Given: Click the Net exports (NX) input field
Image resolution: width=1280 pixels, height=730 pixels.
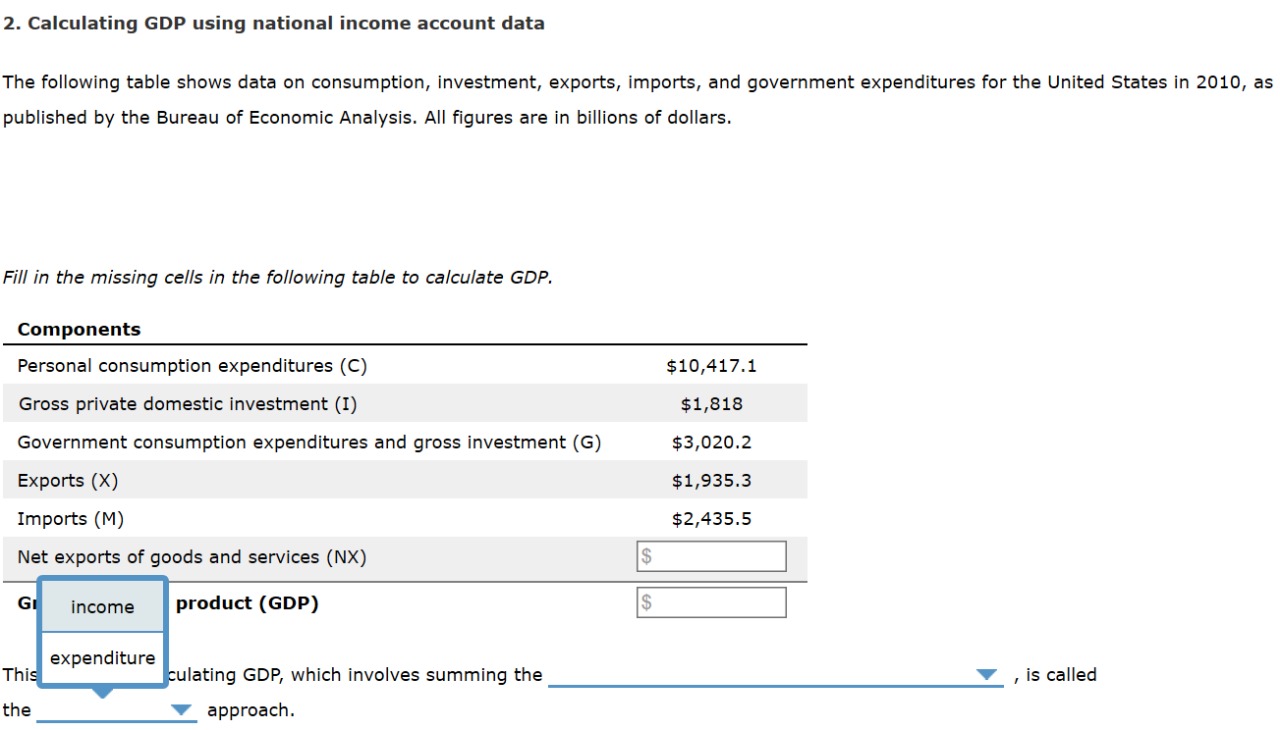Looking at the screenshot, I should point(712,557).
